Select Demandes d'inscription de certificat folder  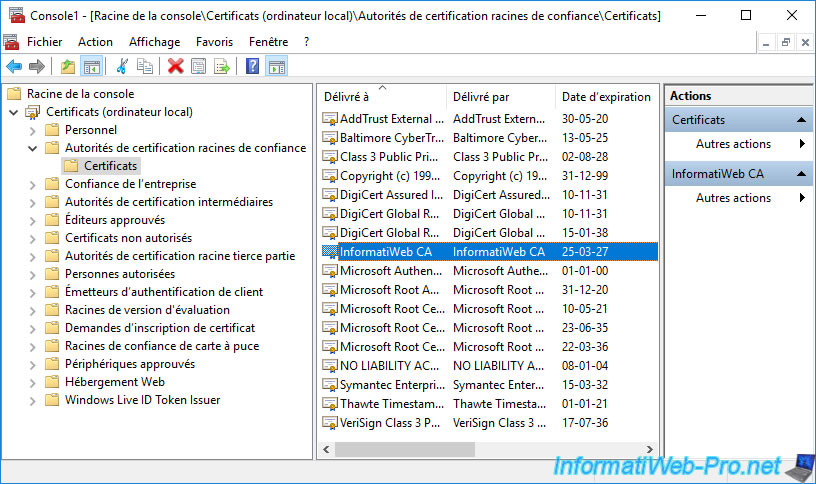click(x=160, y=328)
